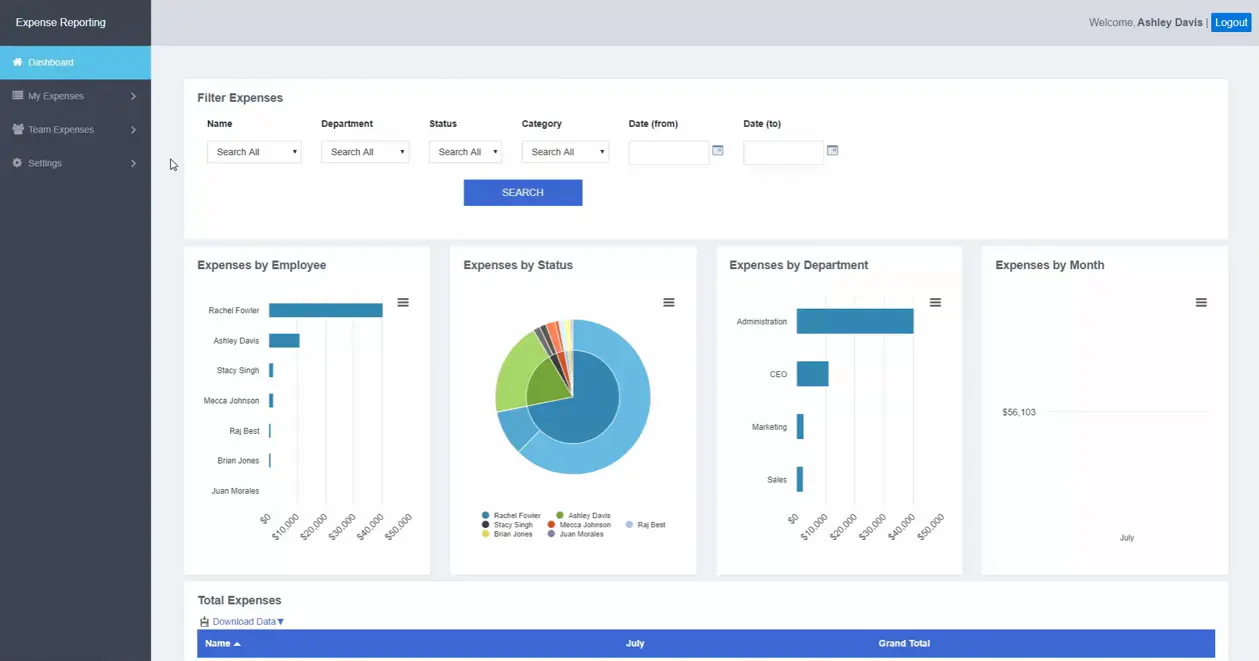Open Expenses by Employee chart hamburger menu

(403, 302)
